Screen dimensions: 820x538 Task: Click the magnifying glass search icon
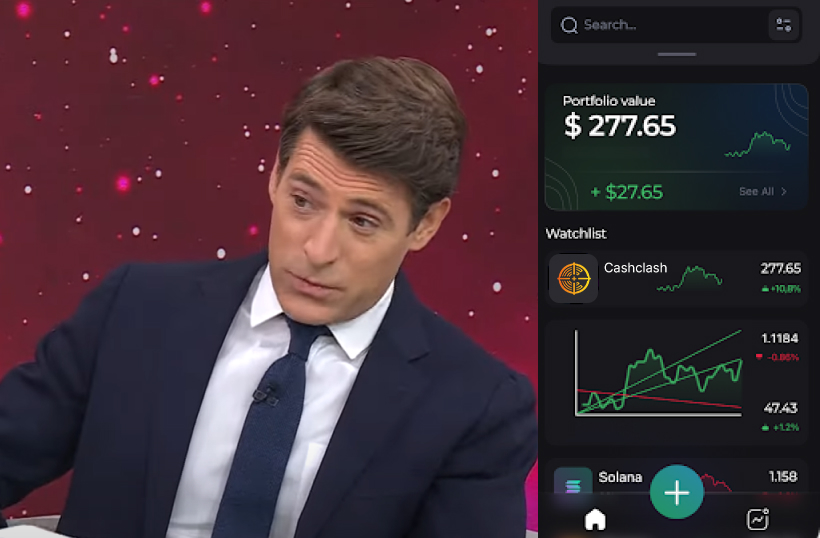(569, 25)
